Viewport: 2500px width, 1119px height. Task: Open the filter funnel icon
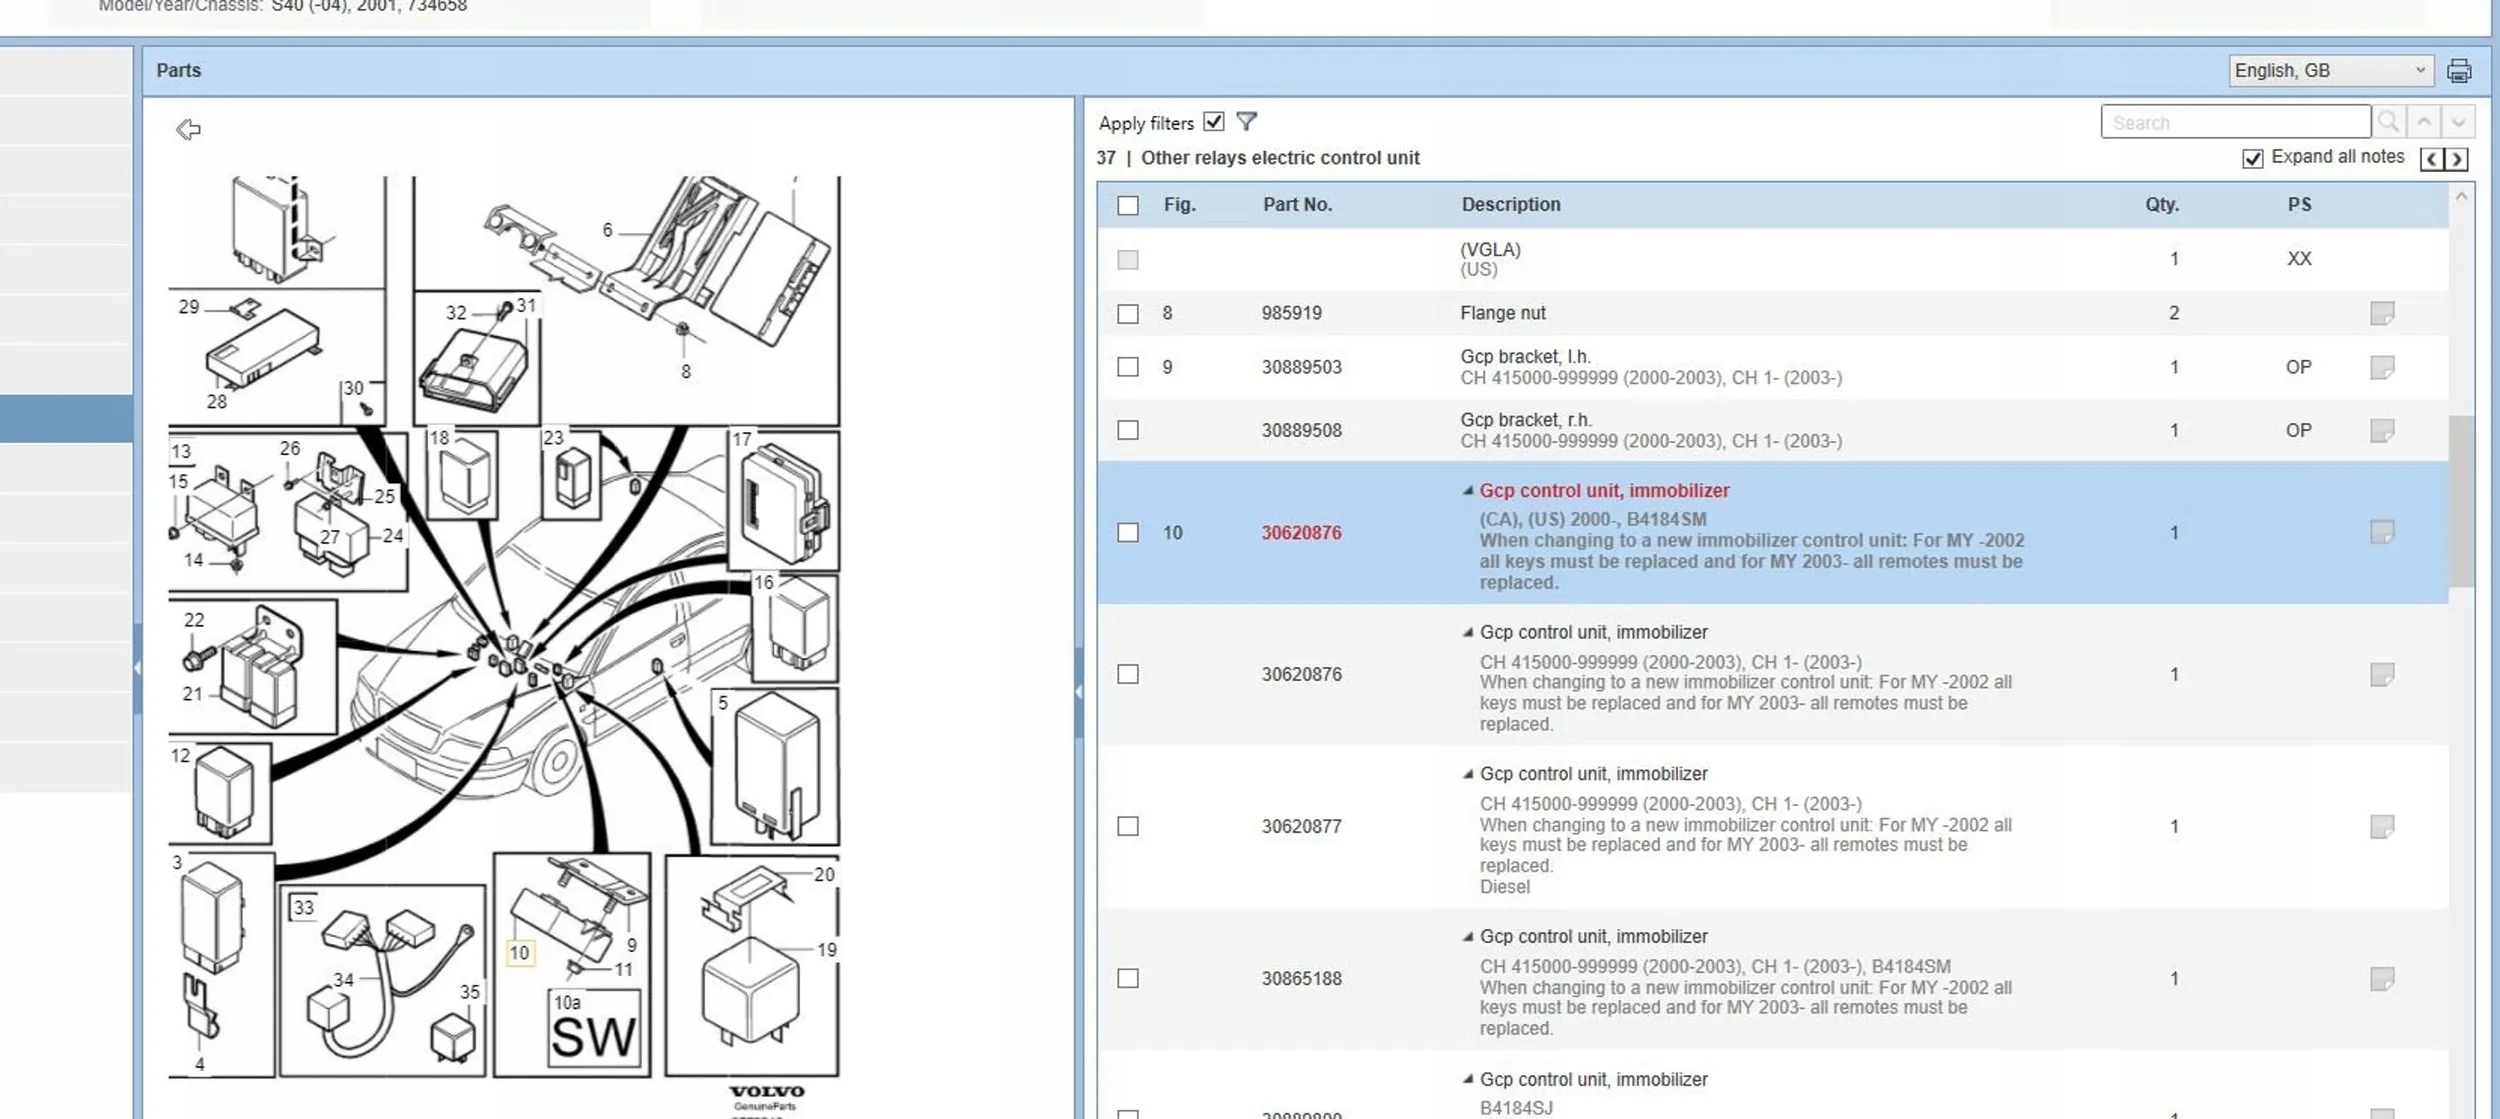tap(1246, 121)
